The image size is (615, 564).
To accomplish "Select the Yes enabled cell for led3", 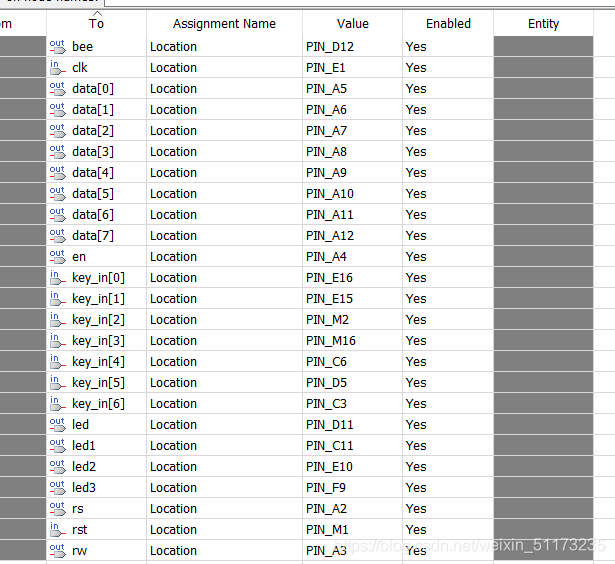I will 448,488.
